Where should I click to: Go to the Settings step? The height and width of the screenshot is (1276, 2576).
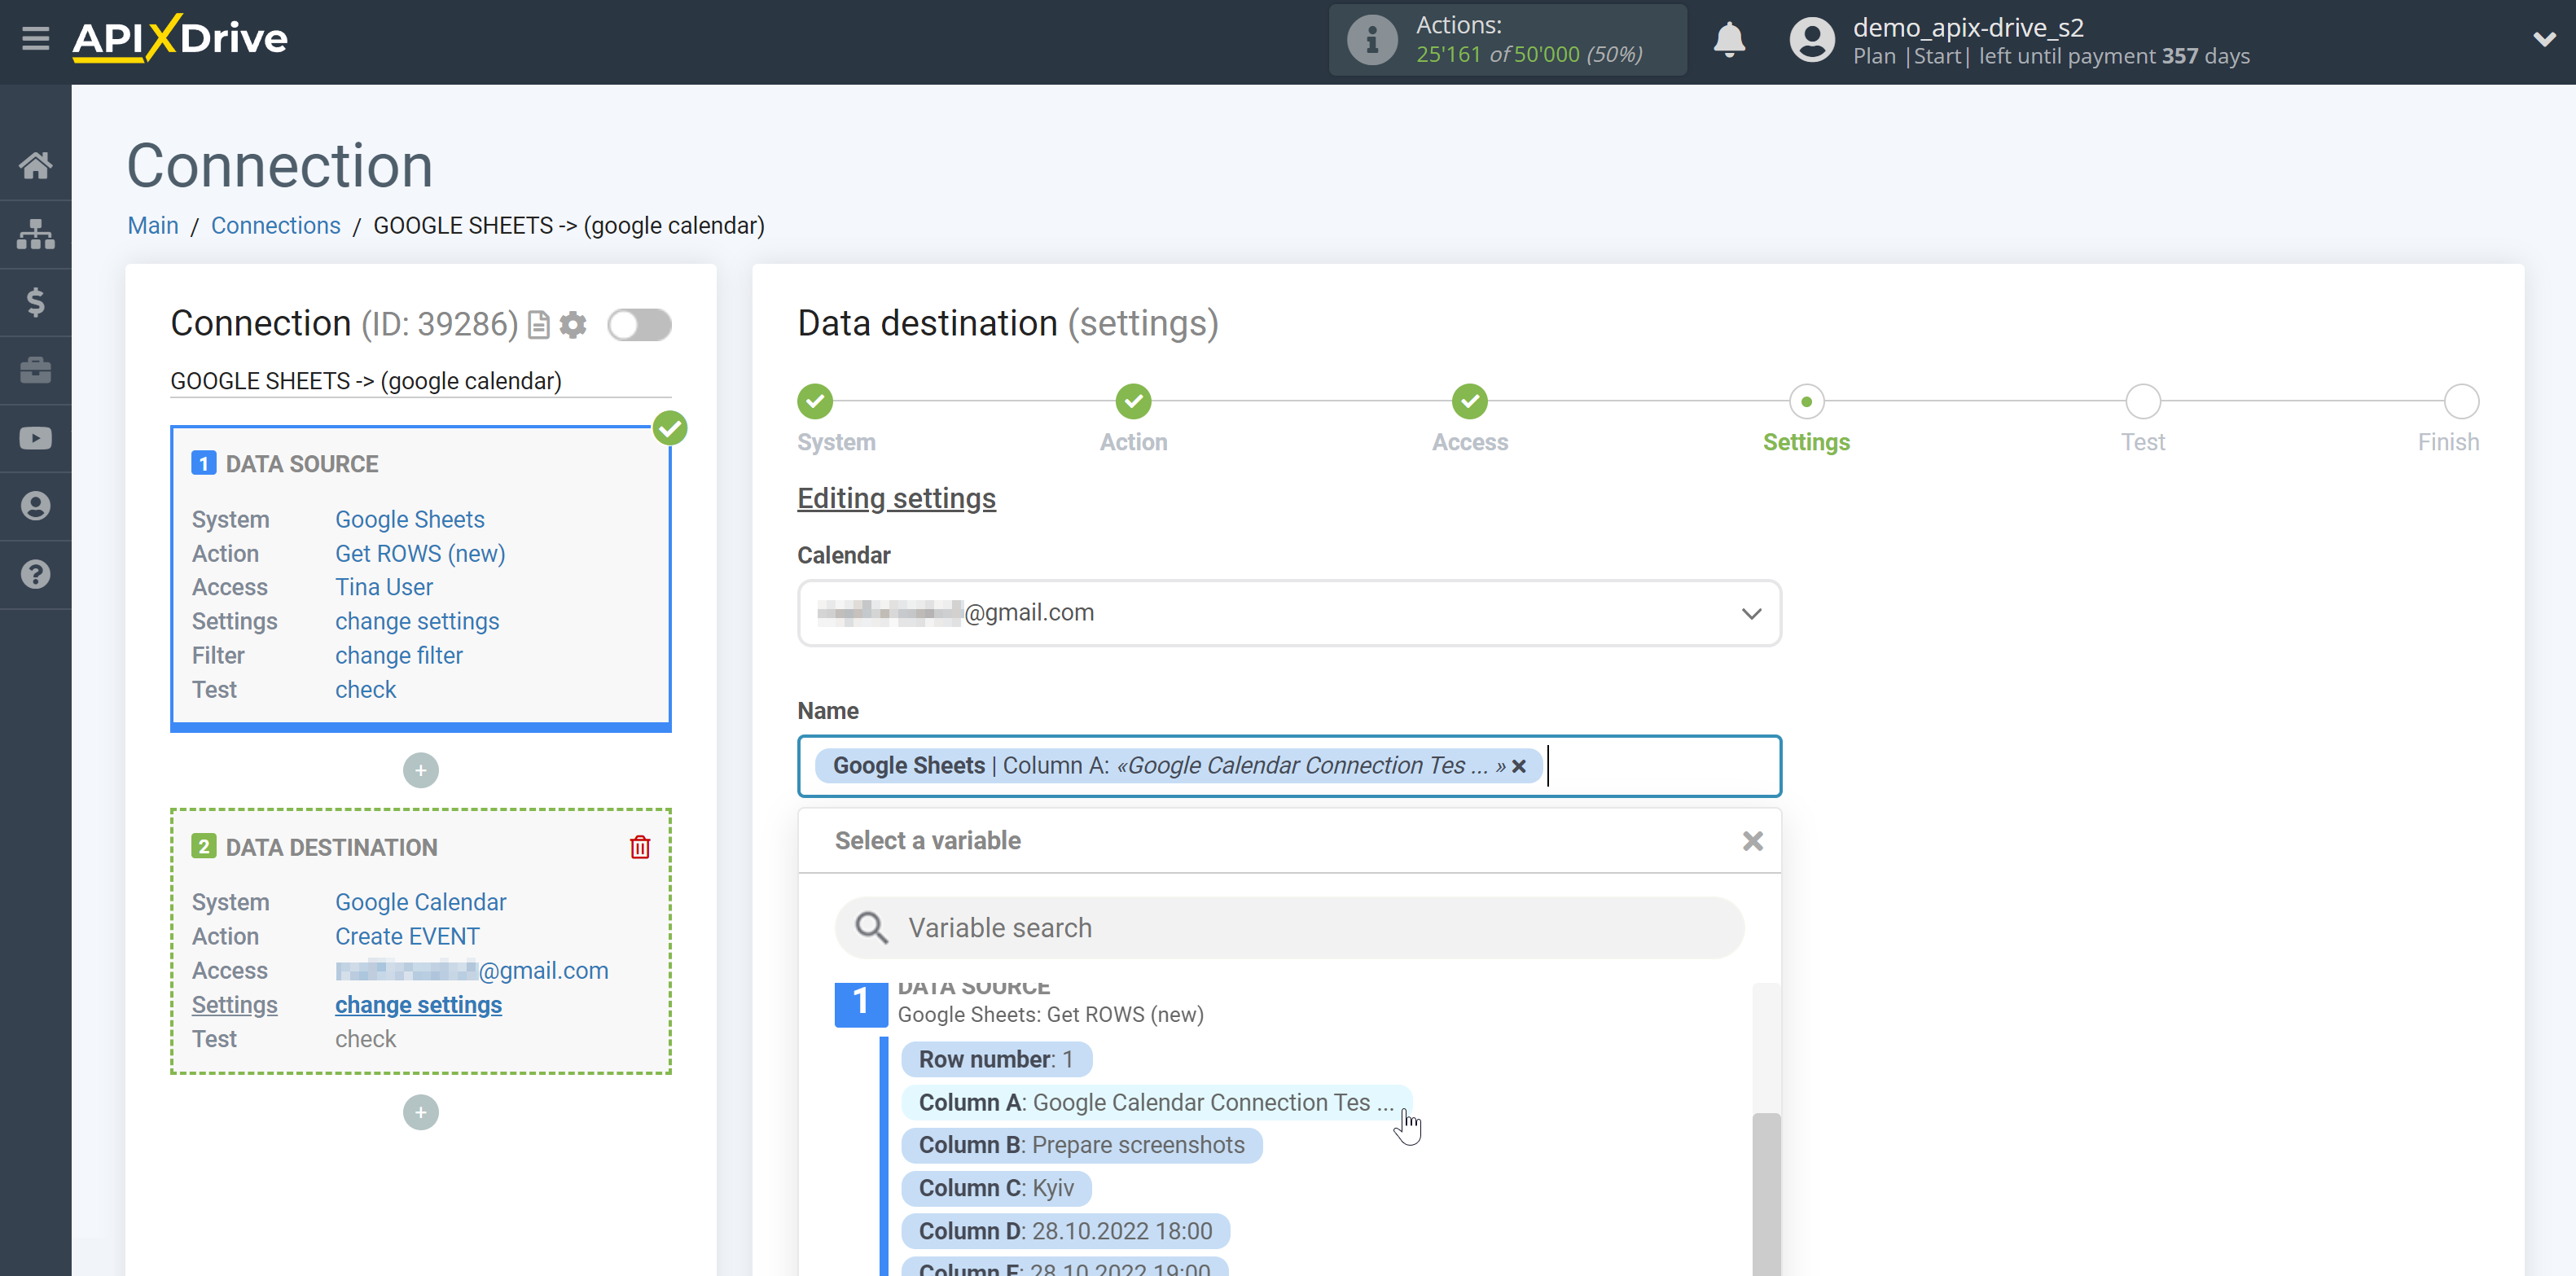tap(1806, 402)
